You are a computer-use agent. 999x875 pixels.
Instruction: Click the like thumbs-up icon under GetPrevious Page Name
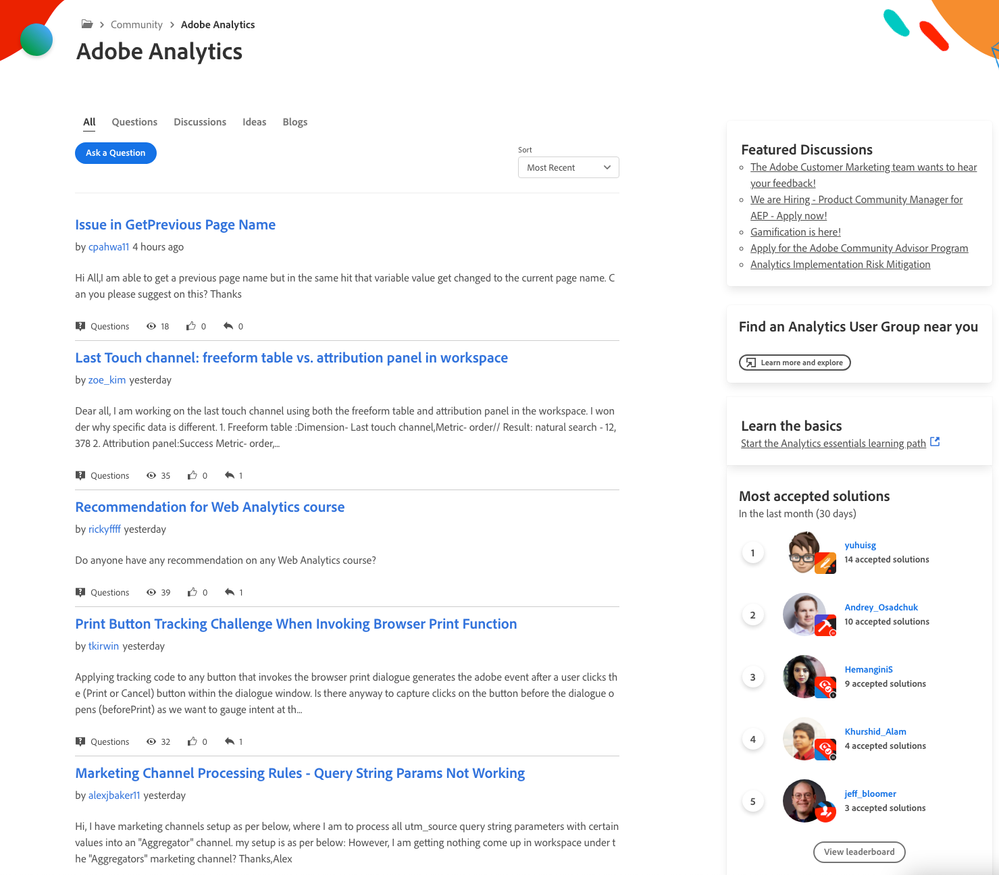coord(190,326)
